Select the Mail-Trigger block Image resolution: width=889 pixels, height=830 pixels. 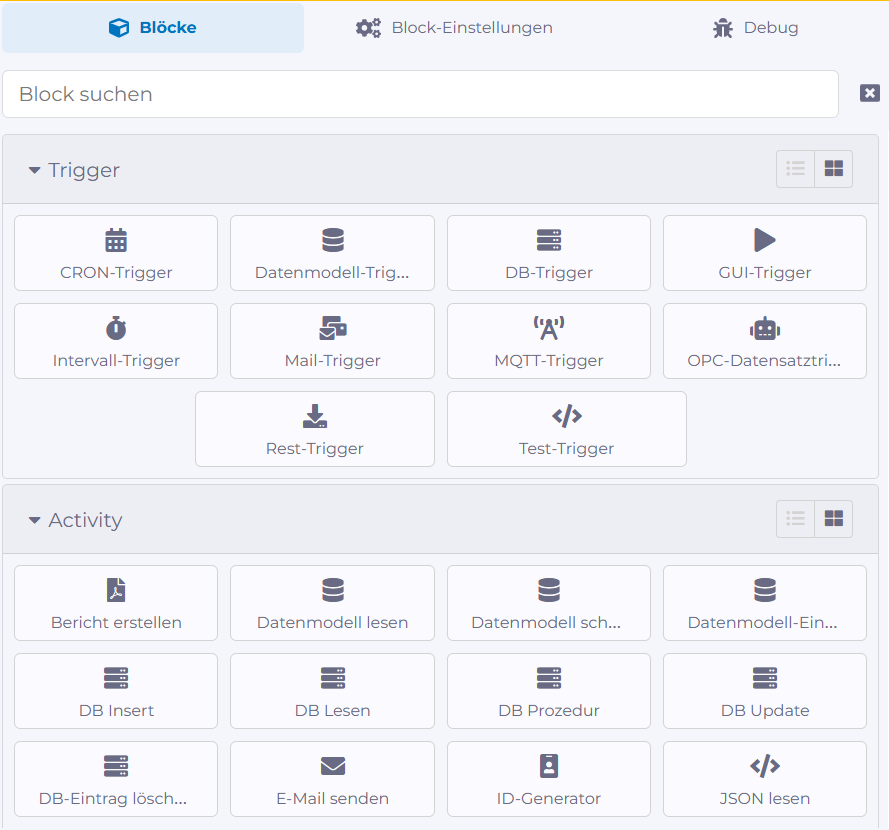coord(332,341)
